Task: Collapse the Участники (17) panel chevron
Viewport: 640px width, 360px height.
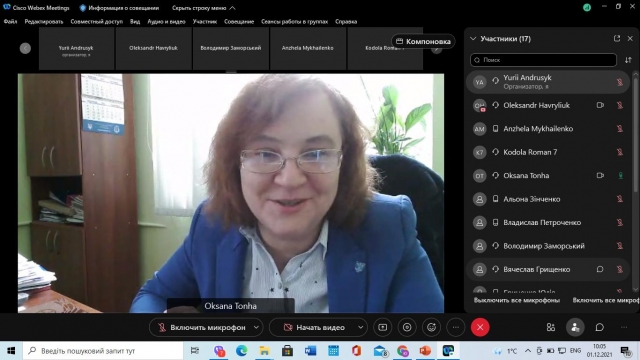Action: click(473, 39)
